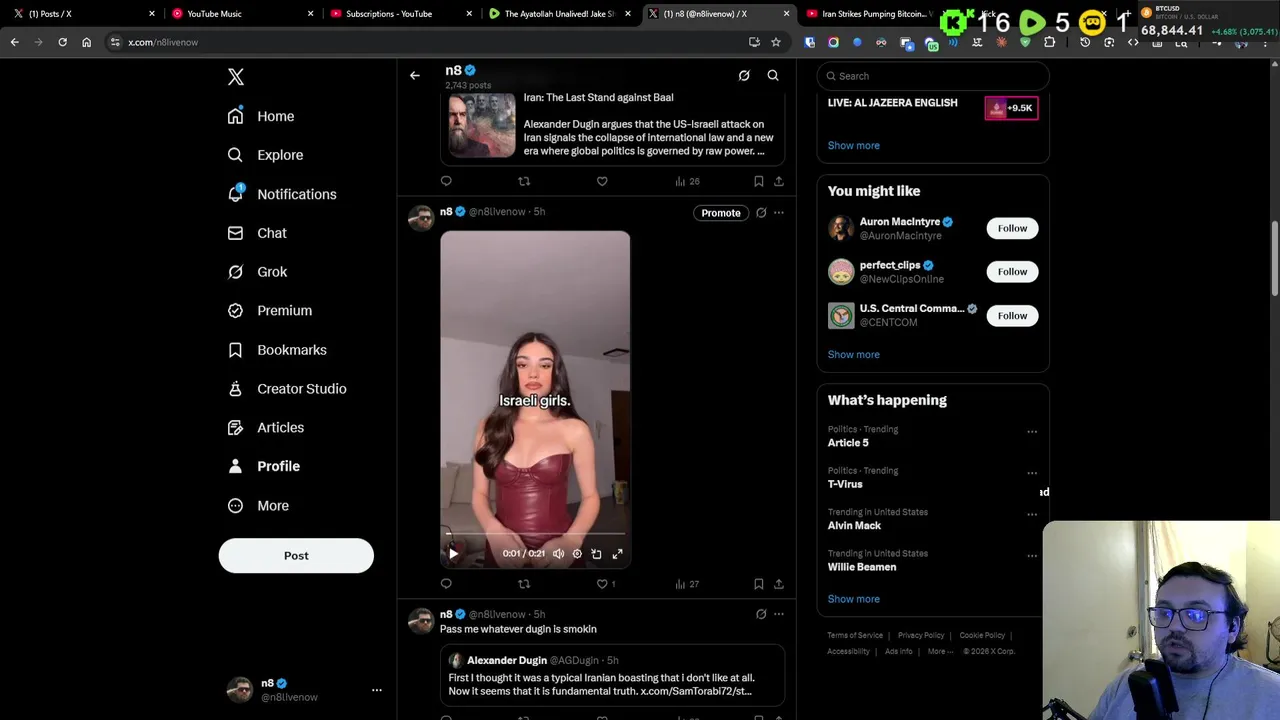This screenshot has width=1280, height=720.
Task: Go back using the profile header arrow
Action: [415, 76]
